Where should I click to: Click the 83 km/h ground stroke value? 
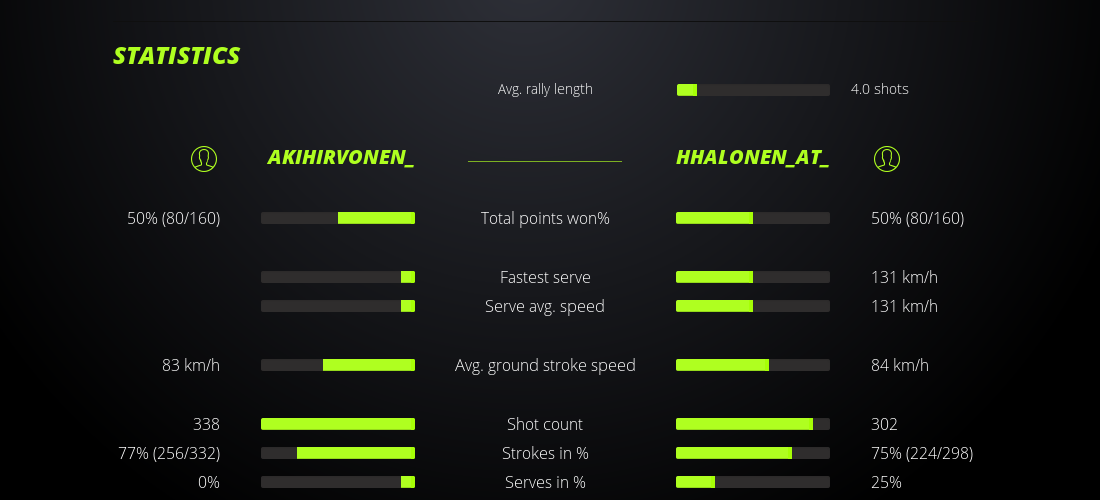click(191, 365)
